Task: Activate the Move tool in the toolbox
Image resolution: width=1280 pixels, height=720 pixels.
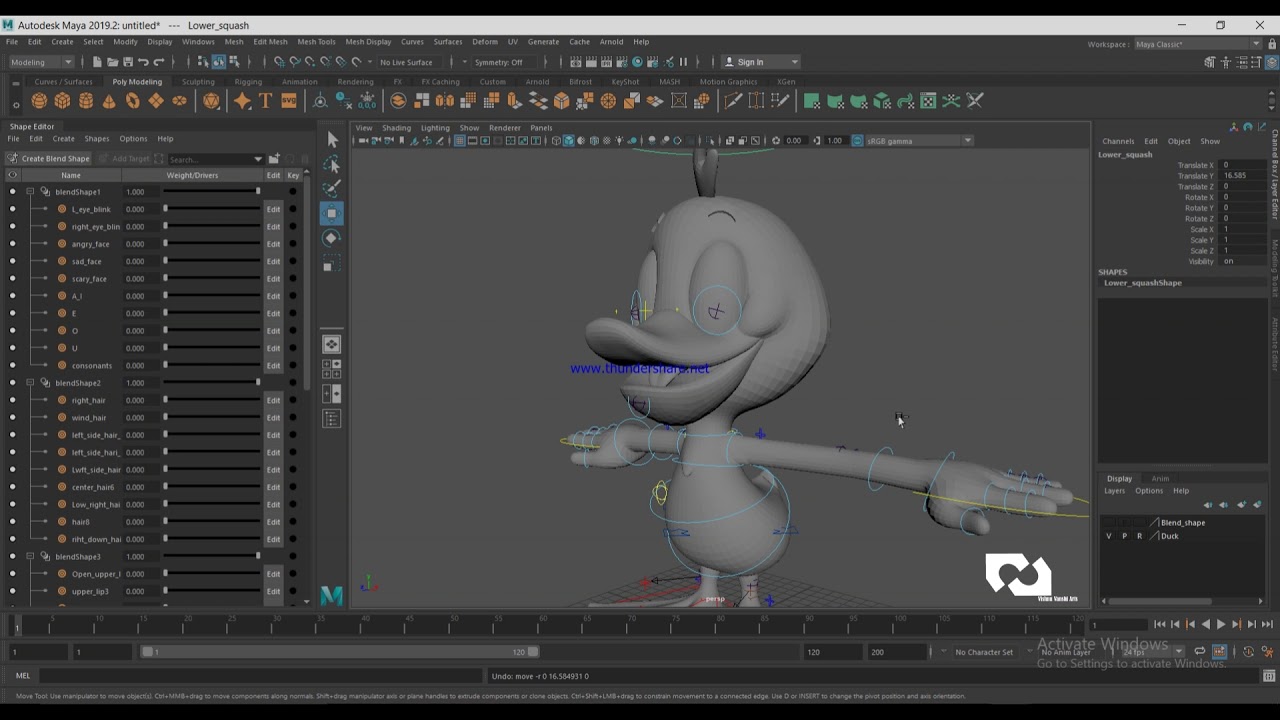Action: click(332, 213)
